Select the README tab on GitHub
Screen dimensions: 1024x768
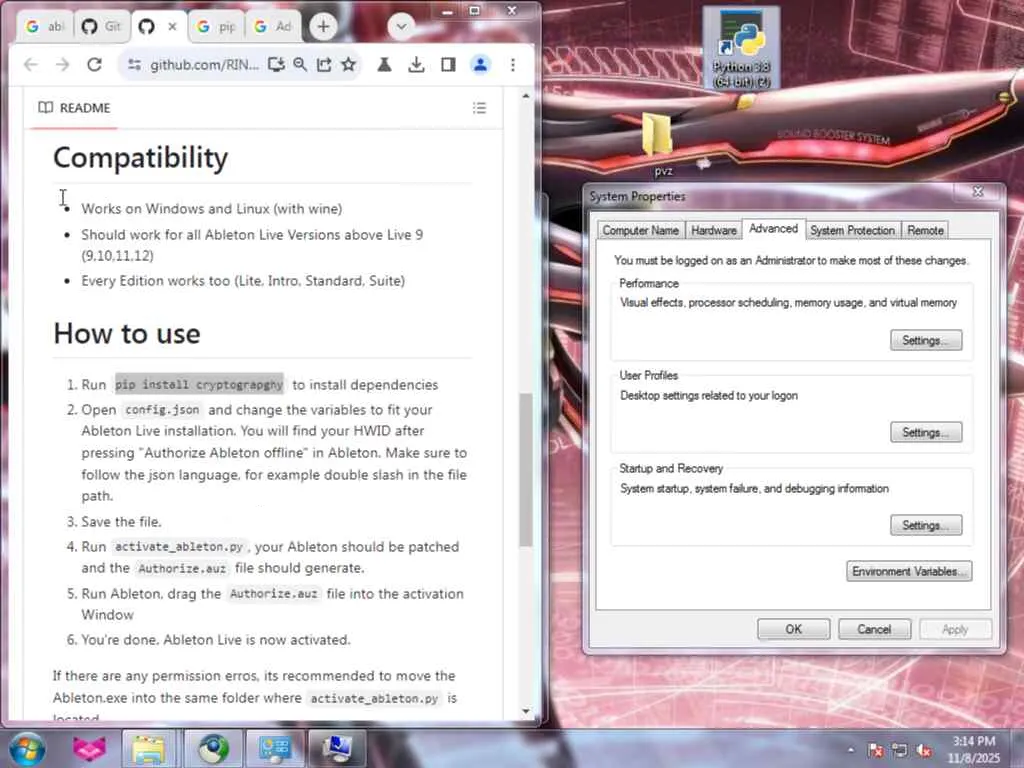click(74, 108)
